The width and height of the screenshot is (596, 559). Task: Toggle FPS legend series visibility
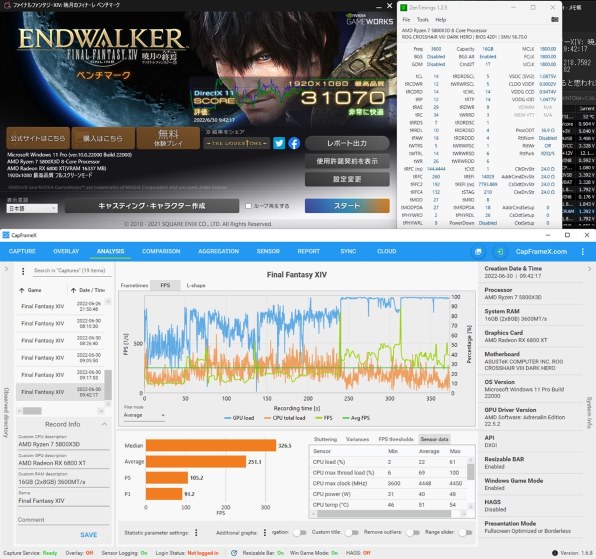click(x=324, y=418)
